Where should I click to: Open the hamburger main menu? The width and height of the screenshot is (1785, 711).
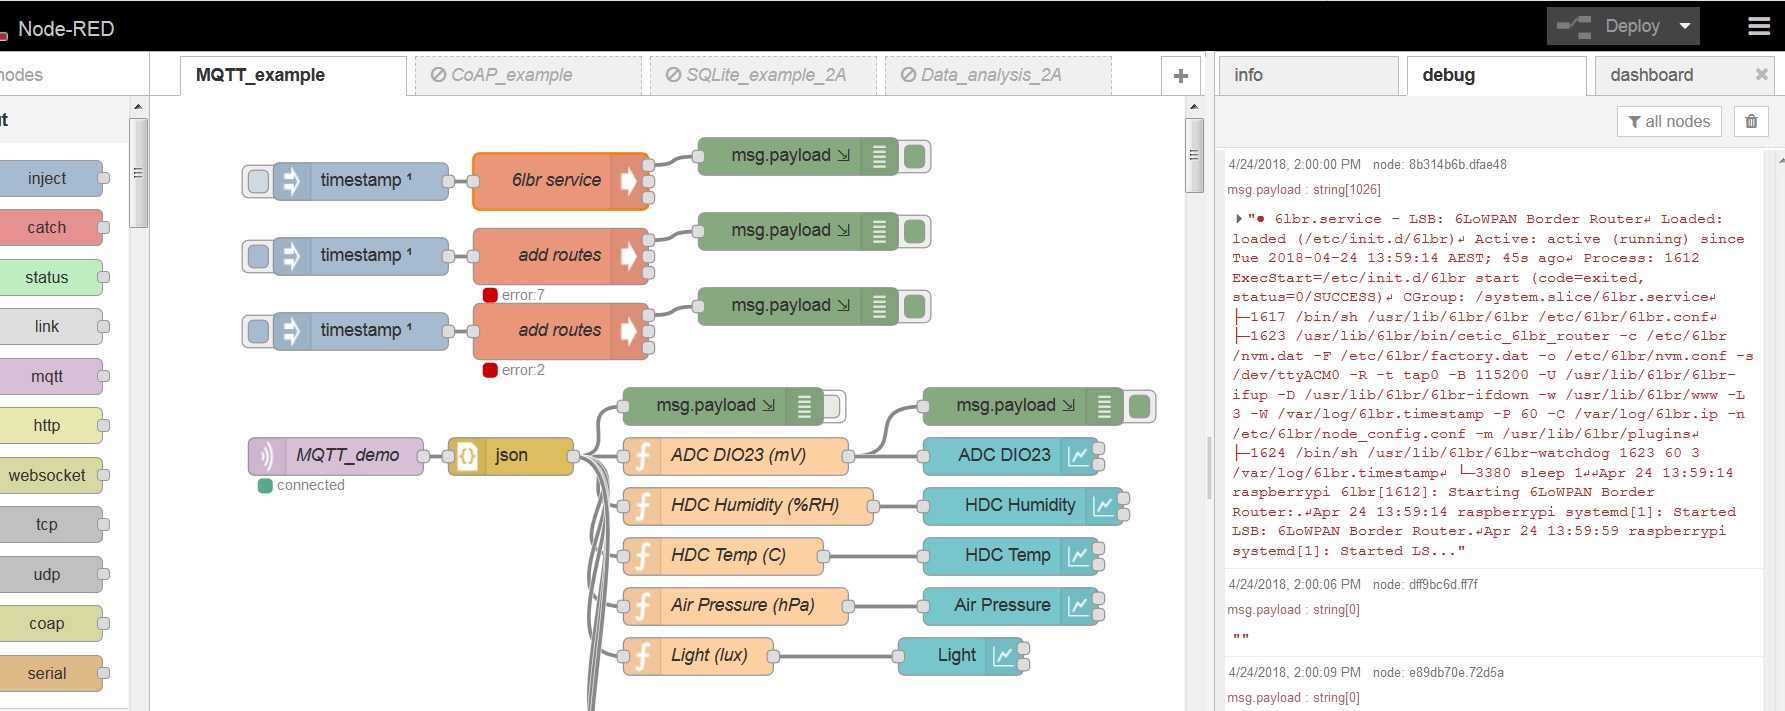coord(1759,26)
